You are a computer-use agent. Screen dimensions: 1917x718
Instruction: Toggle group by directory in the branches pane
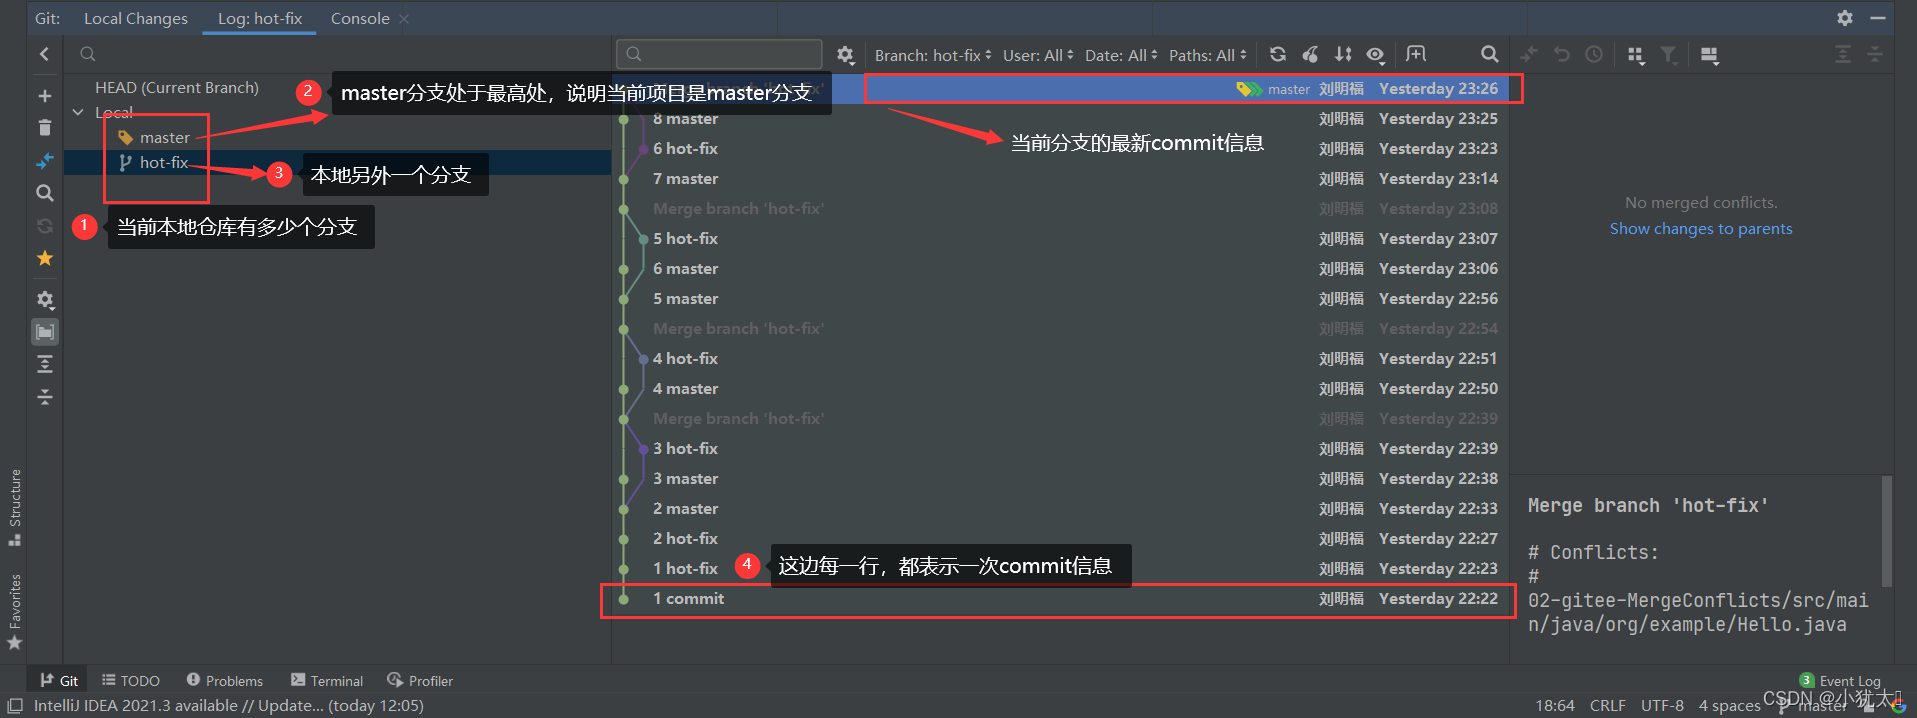click(45, 332)
